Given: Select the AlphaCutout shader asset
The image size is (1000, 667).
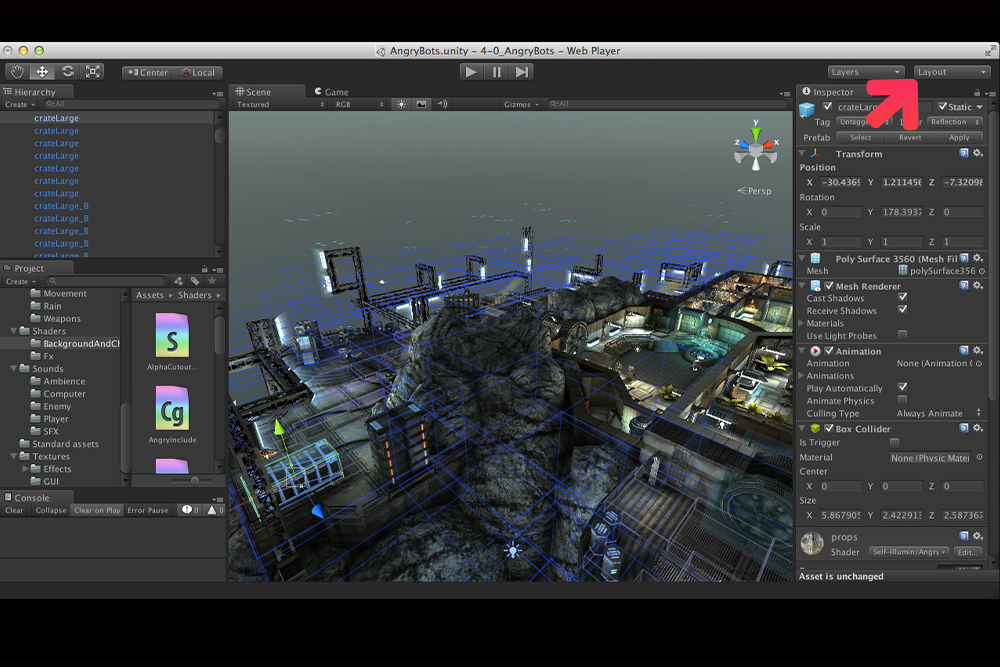Looking at the screenshot, I should tap(172, 342).
